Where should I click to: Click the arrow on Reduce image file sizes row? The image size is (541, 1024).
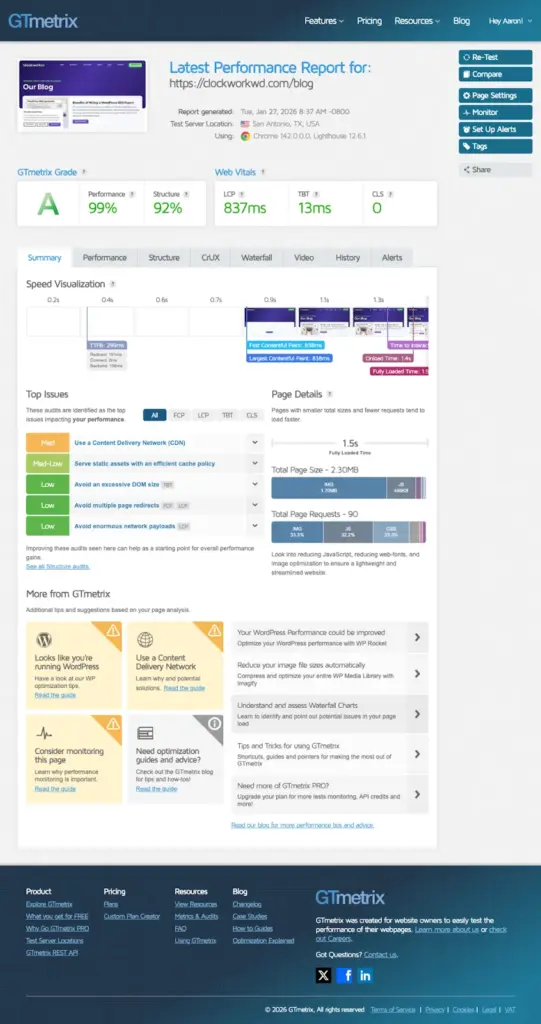[417, 674]
